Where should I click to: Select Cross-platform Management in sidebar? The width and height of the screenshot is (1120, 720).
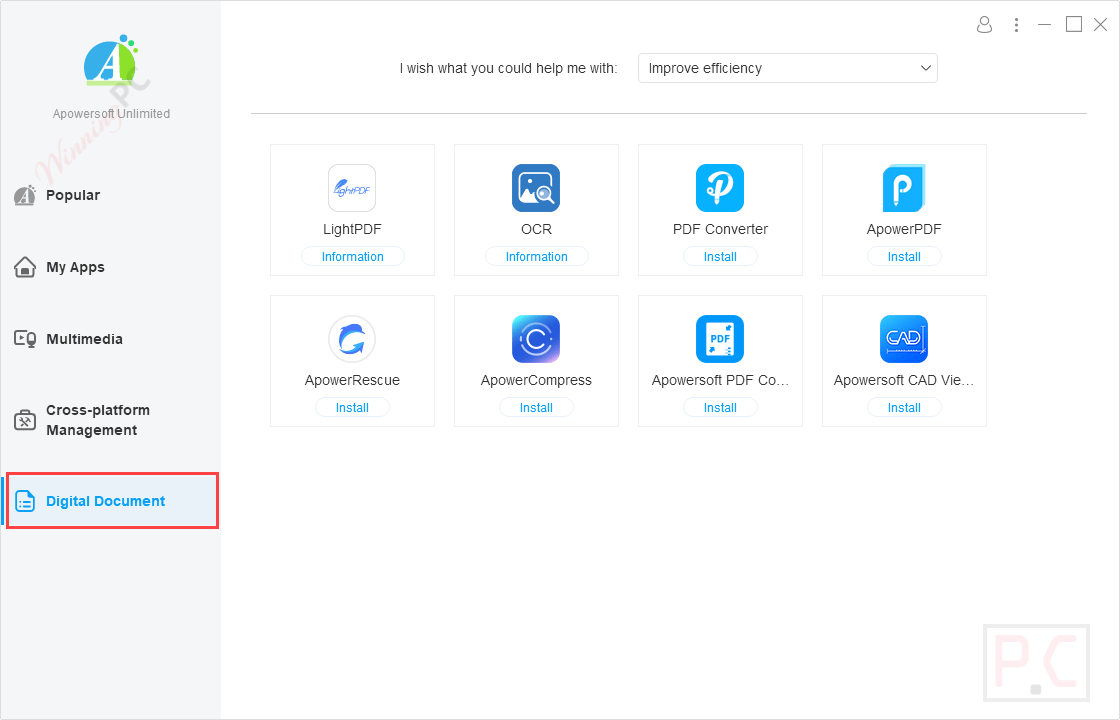coord(97,420)
